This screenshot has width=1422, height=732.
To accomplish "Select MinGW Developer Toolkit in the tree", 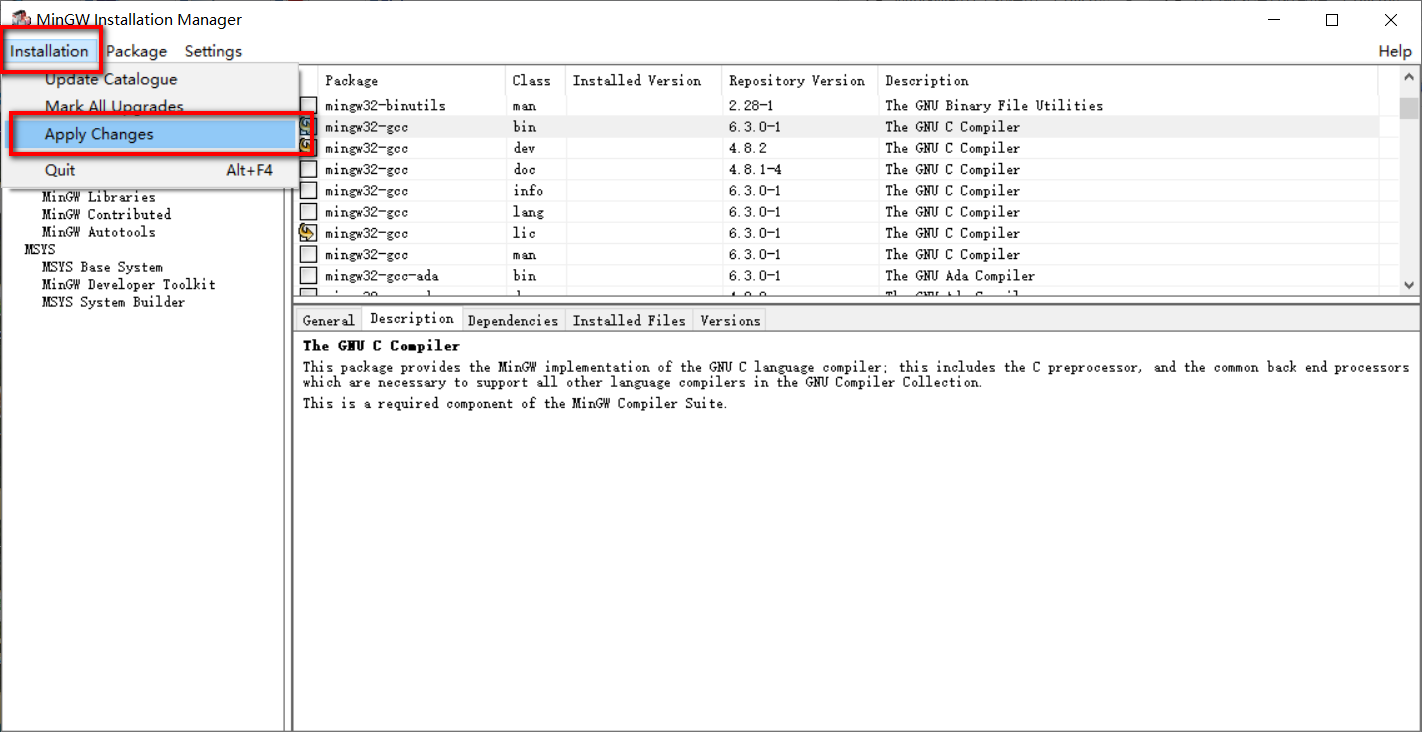I will coord(128,284).
